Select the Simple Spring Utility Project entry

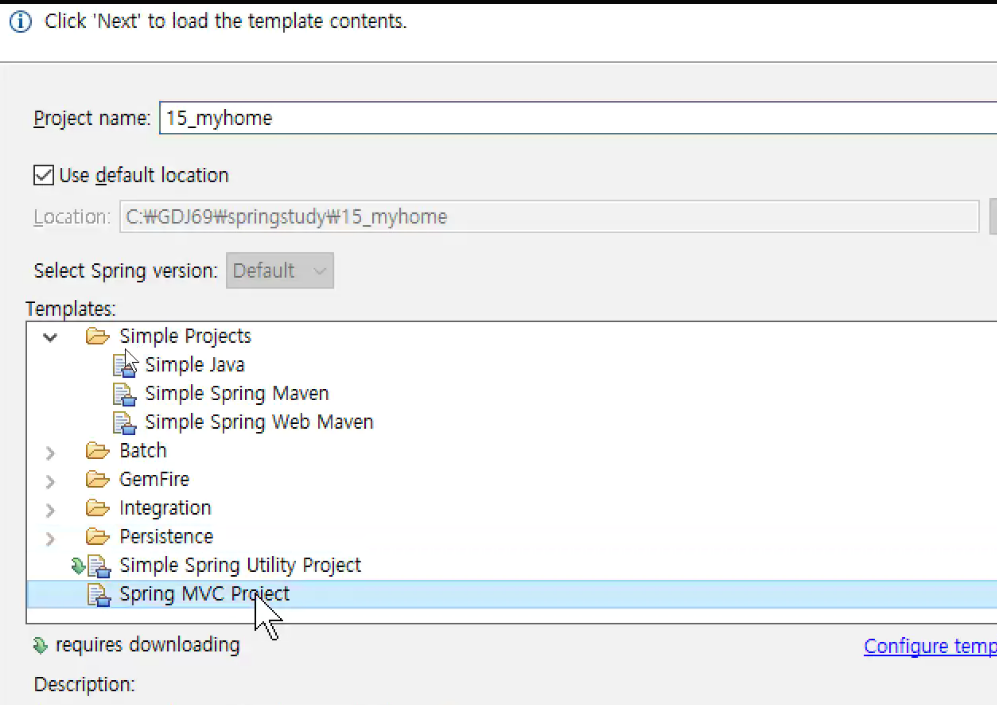pyautogui.click(x=240, y=565)
